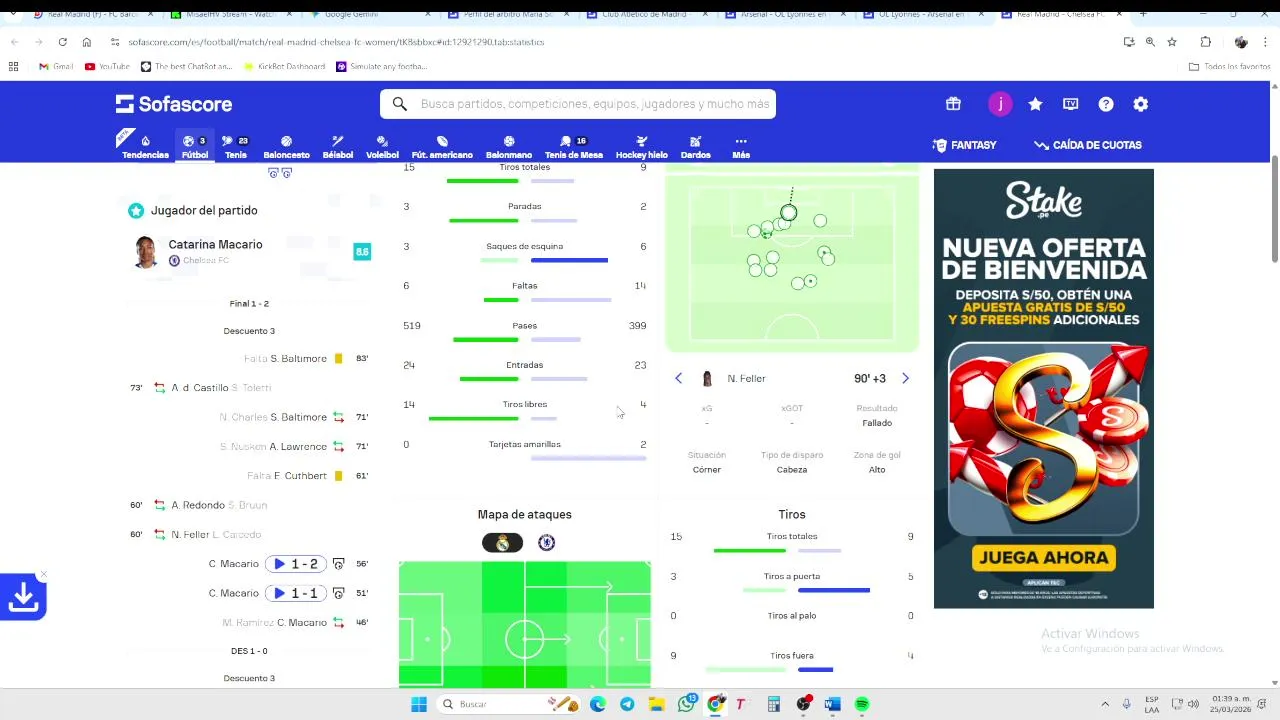Select Dardos sport category

click(696, 147)
